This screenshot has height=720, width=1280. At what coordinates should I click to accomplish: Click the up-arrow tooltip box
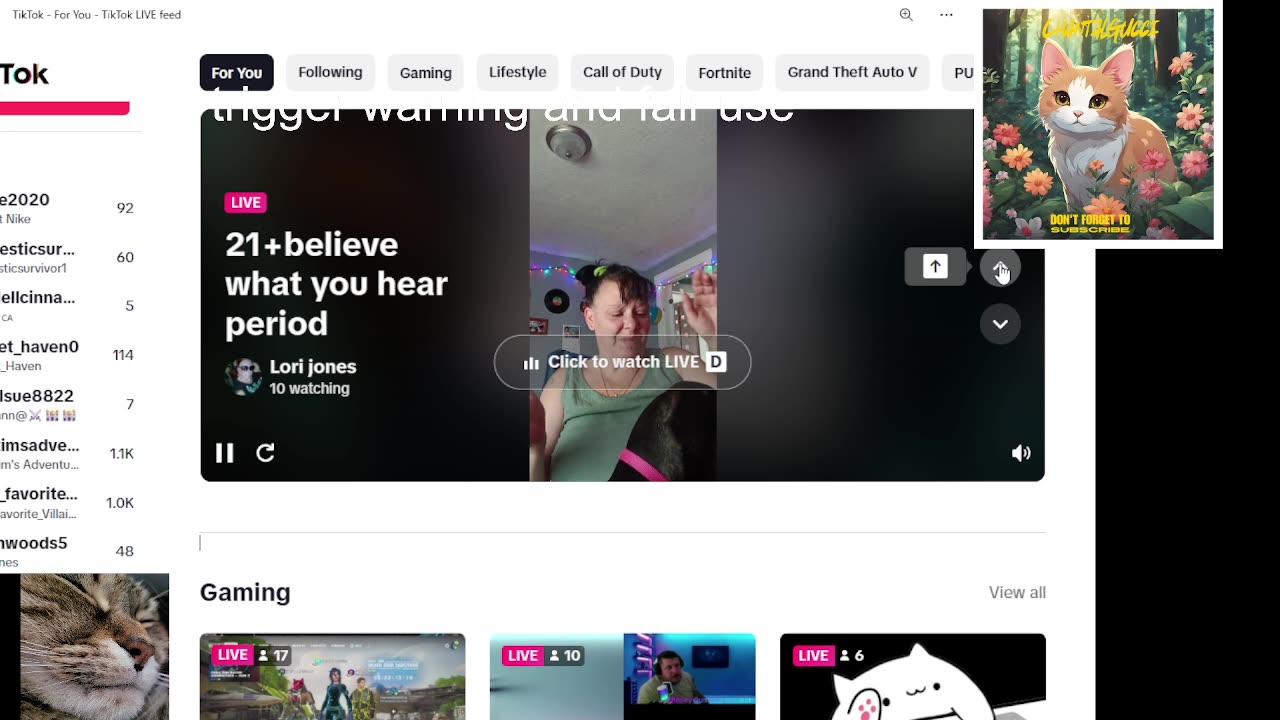click(935, 267)
